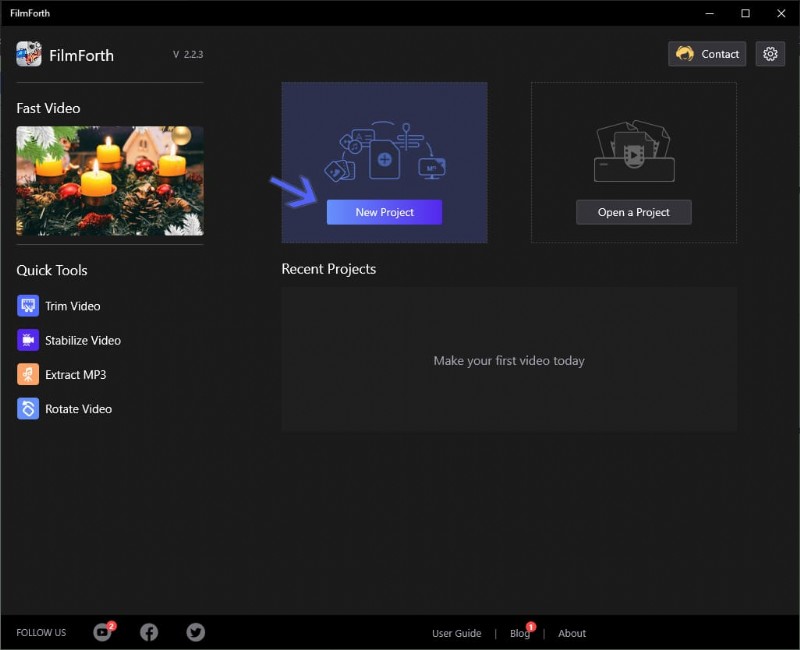This screenshot has height=650, width=800.
Task: Open the Blog page
Action: click(x=519, y=633)
